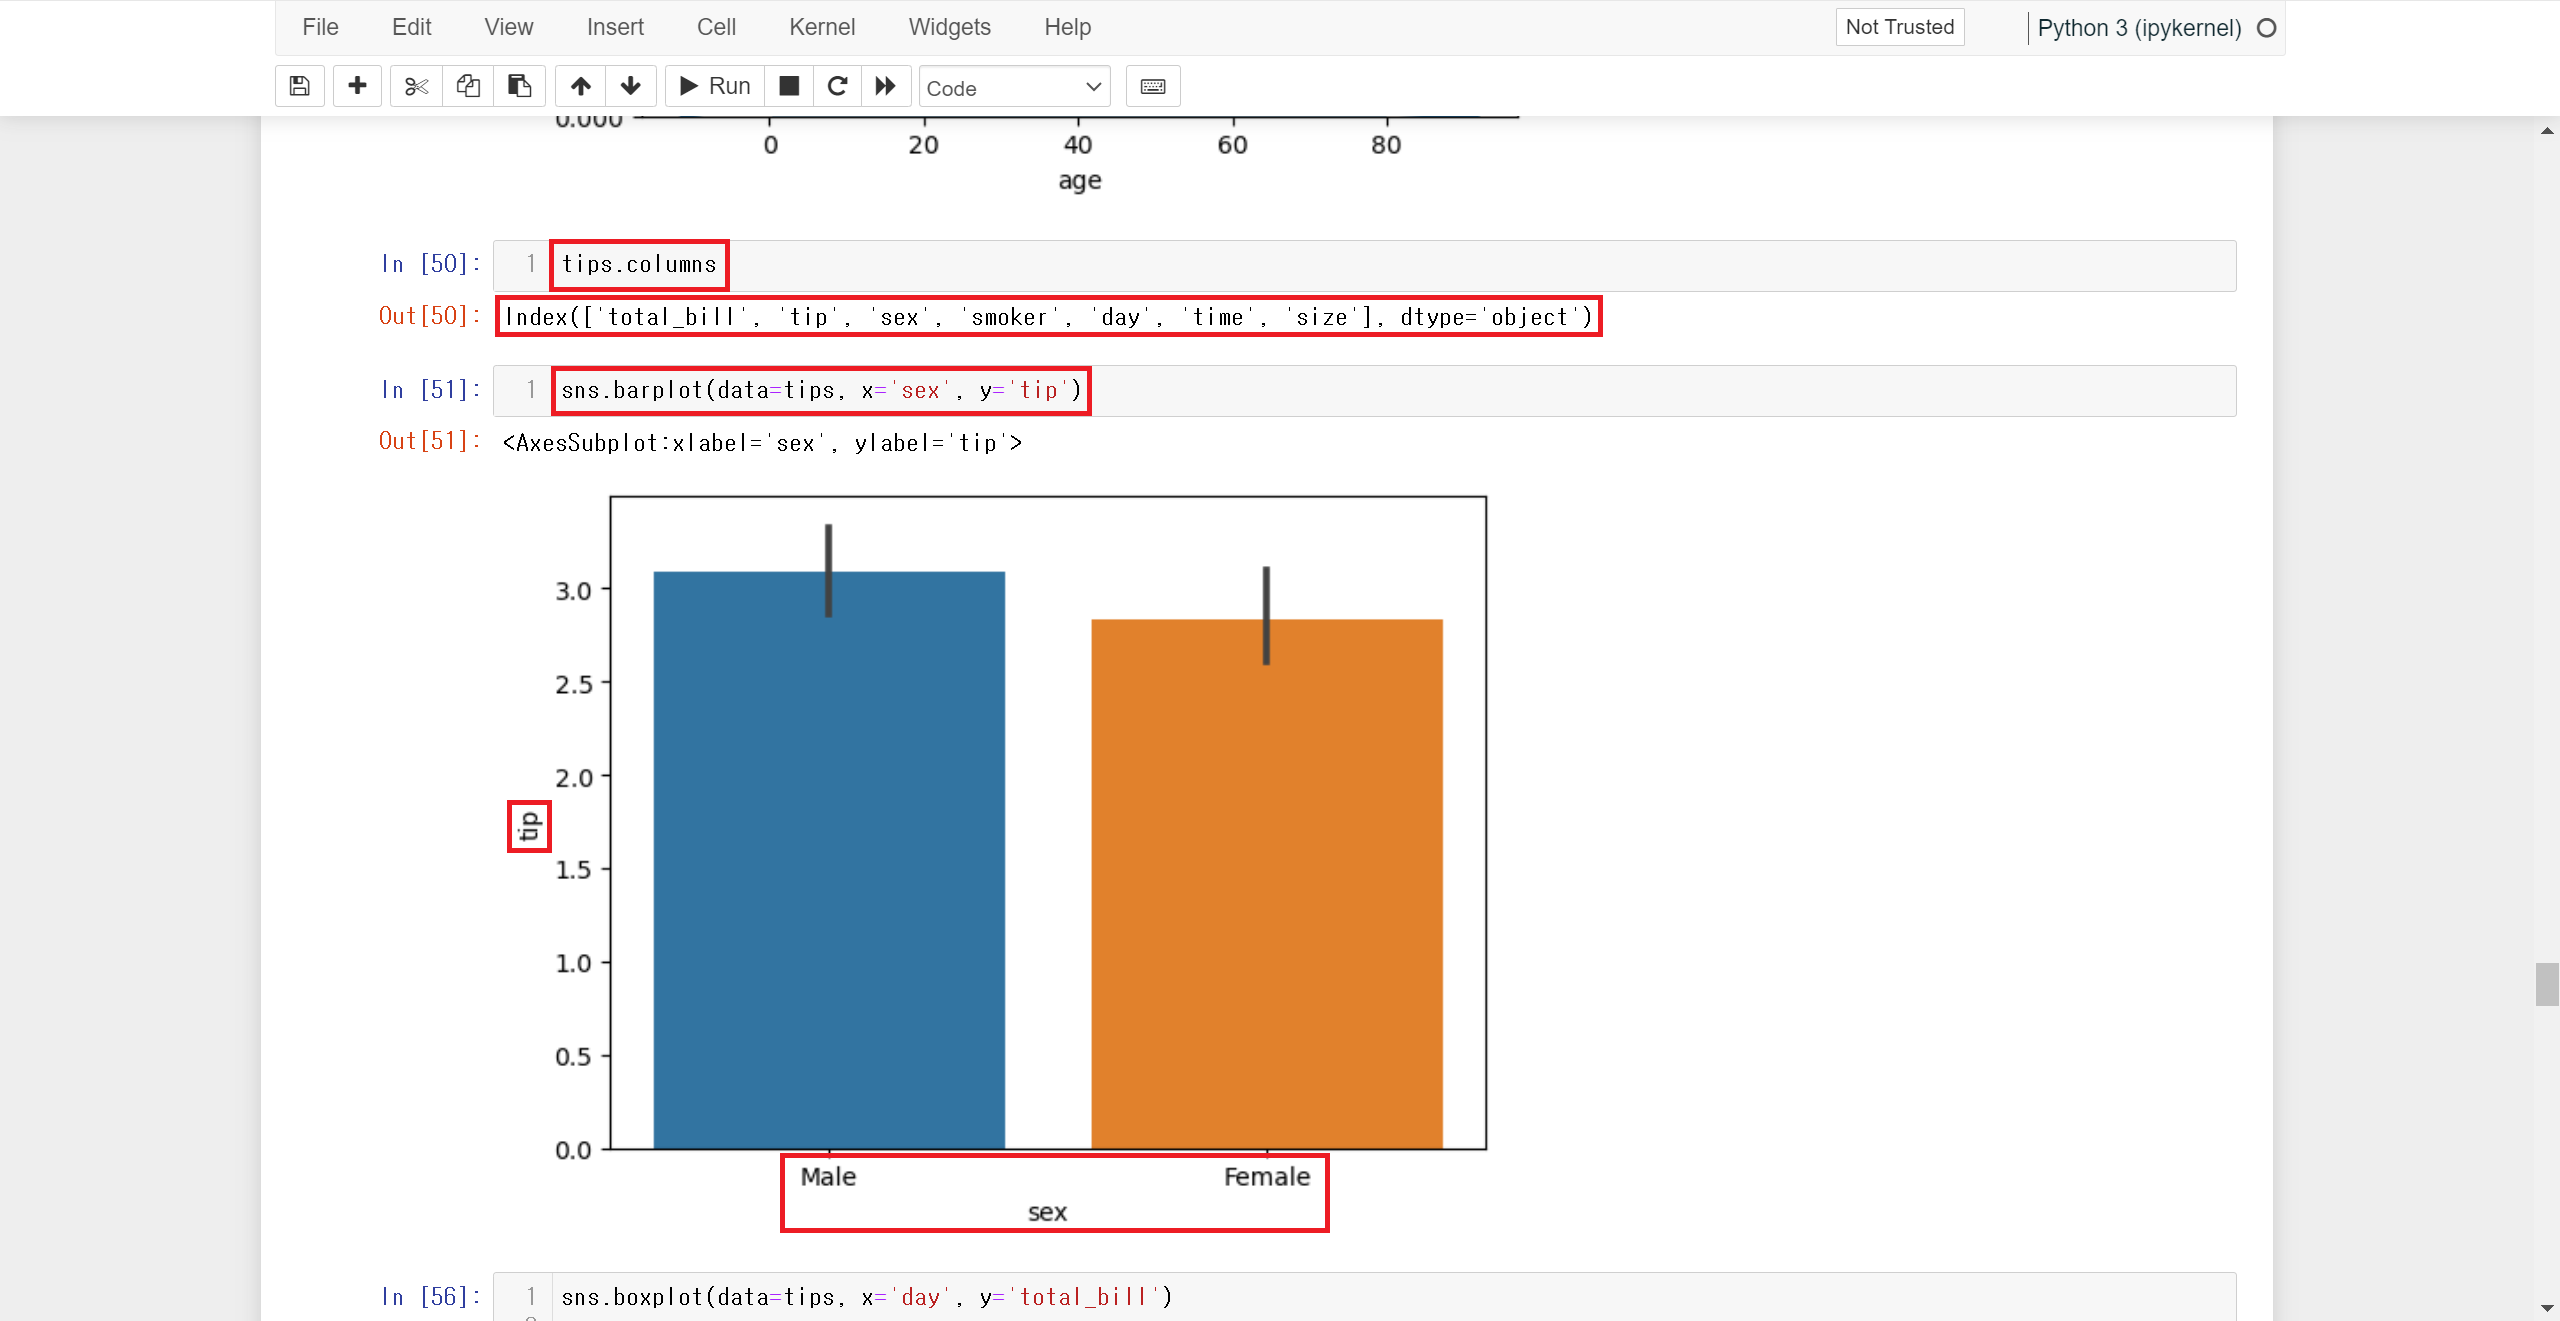The width and height of the screenshot is (2560, 1321).
Task: Restart the kernel icon
Action: click(x=838, y=86)
